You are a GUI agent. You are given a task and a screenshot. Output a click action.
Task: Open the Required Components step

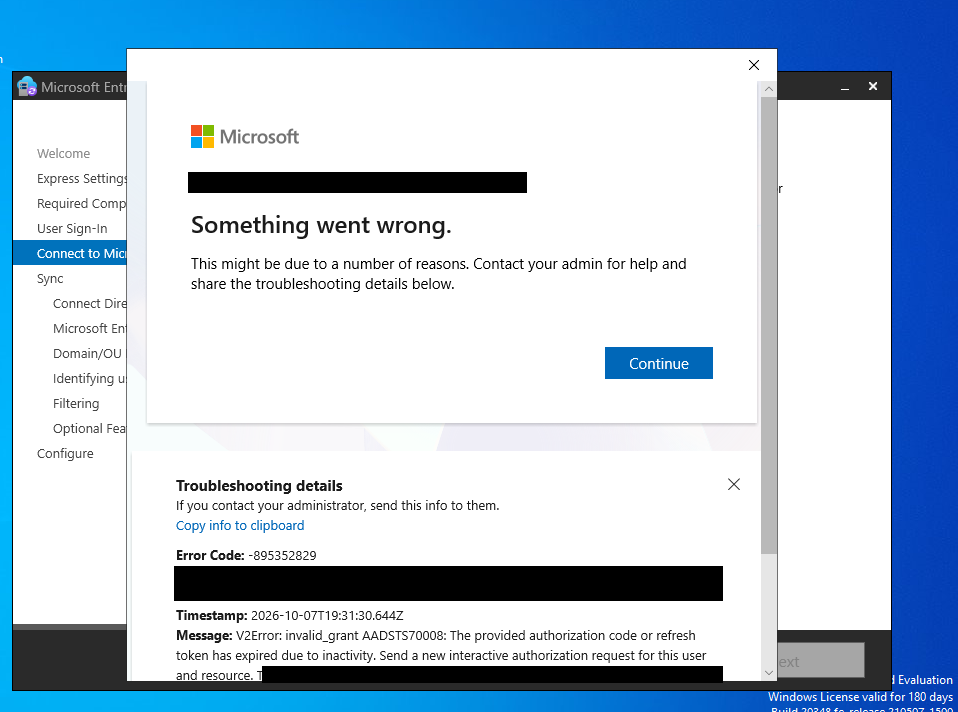tap(81, 204)
